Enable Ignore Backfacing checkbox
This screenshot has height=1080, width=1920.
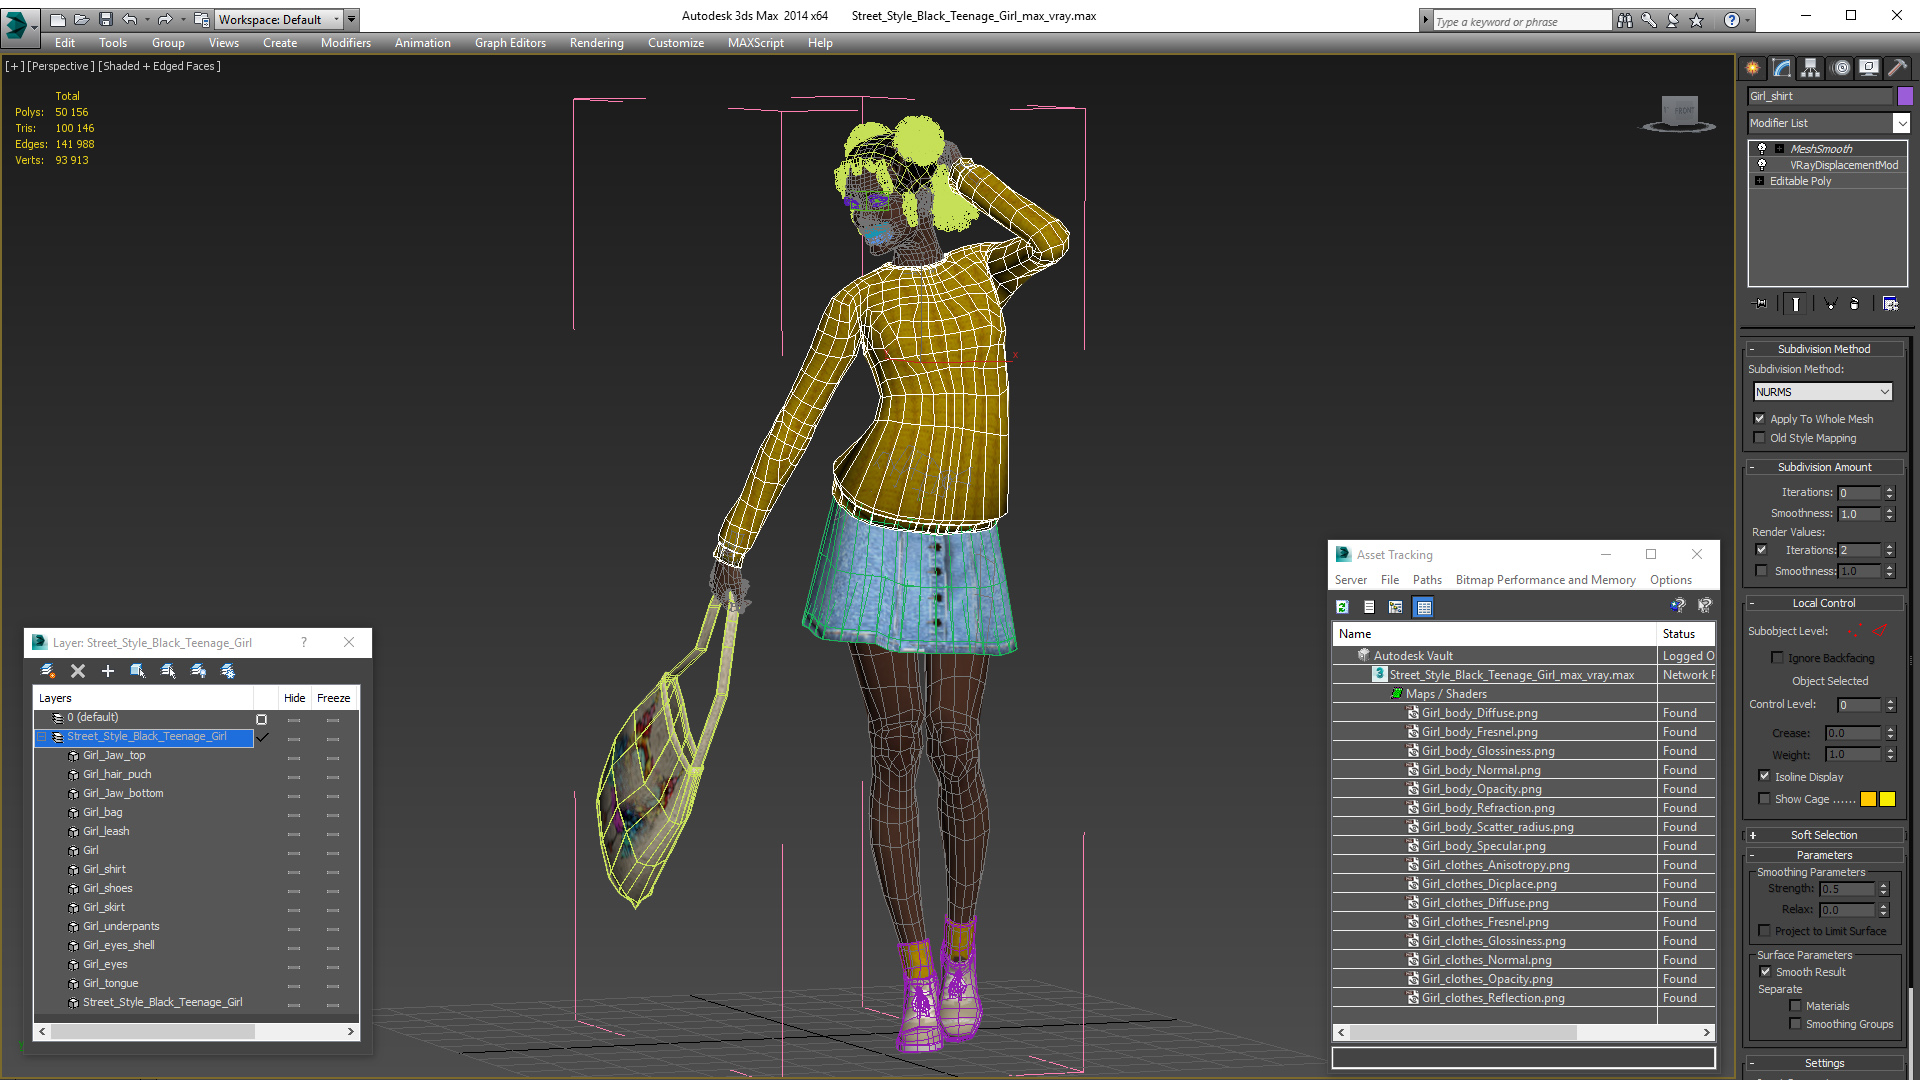click(x=1777, y=658)
